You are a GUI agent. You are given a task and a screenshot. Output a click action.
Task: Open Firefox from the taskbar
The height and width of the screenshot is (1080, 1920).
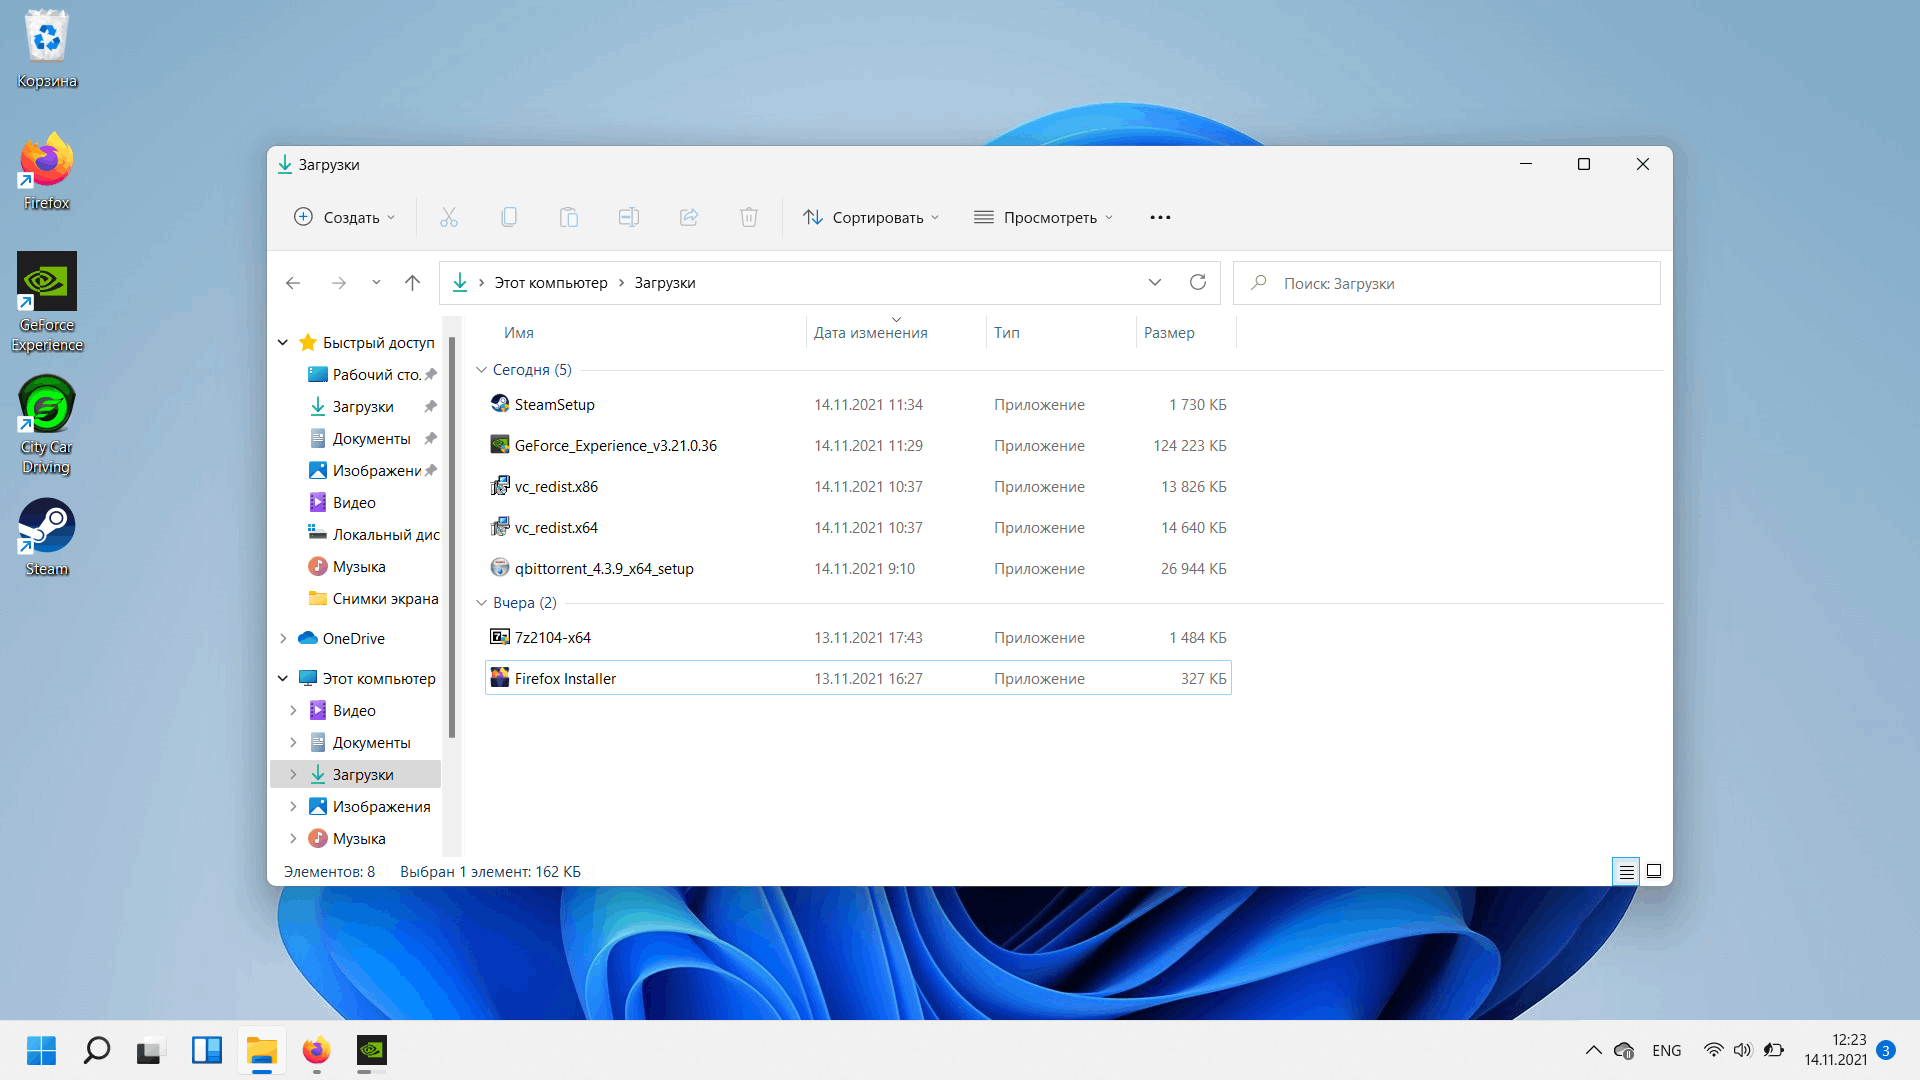tap(316, 1050)
